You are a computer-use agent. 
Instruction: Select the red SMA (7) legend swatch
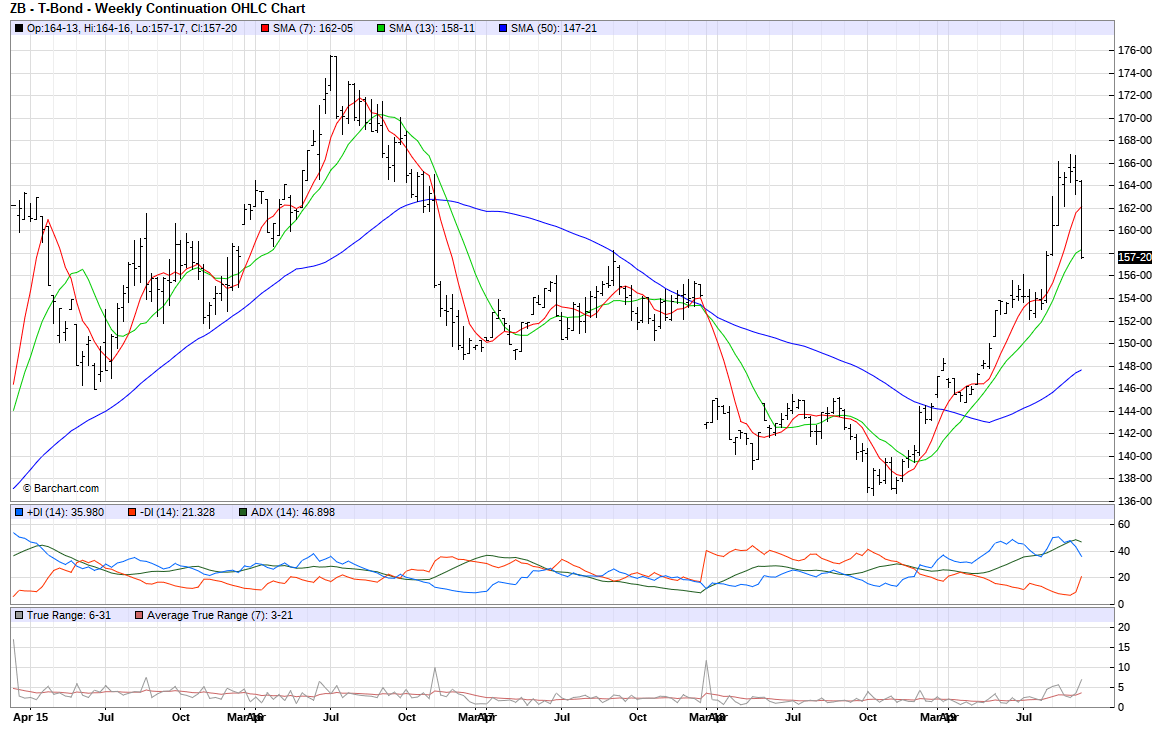coord(264,28)
